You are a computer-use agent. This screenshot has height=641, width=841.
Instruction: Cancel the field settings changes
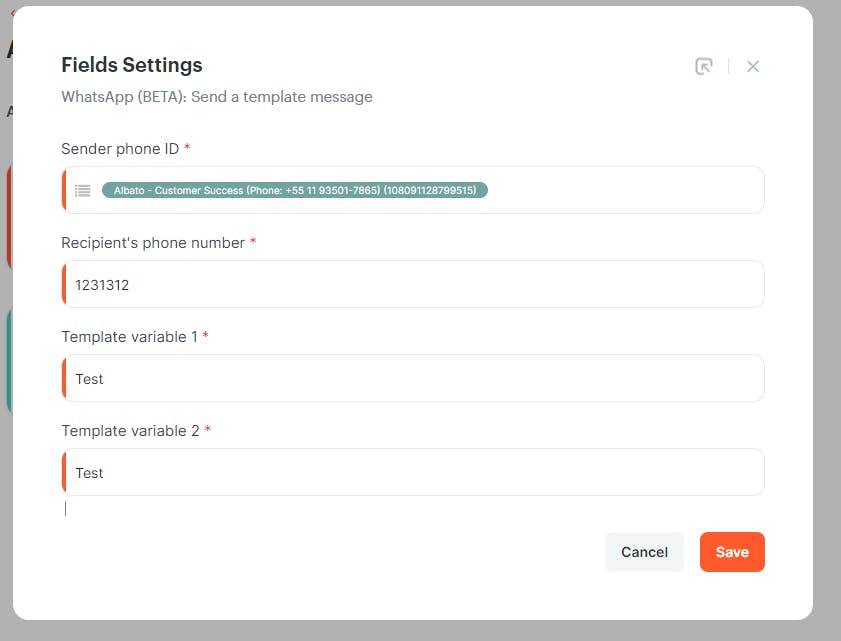coord(644,552)
